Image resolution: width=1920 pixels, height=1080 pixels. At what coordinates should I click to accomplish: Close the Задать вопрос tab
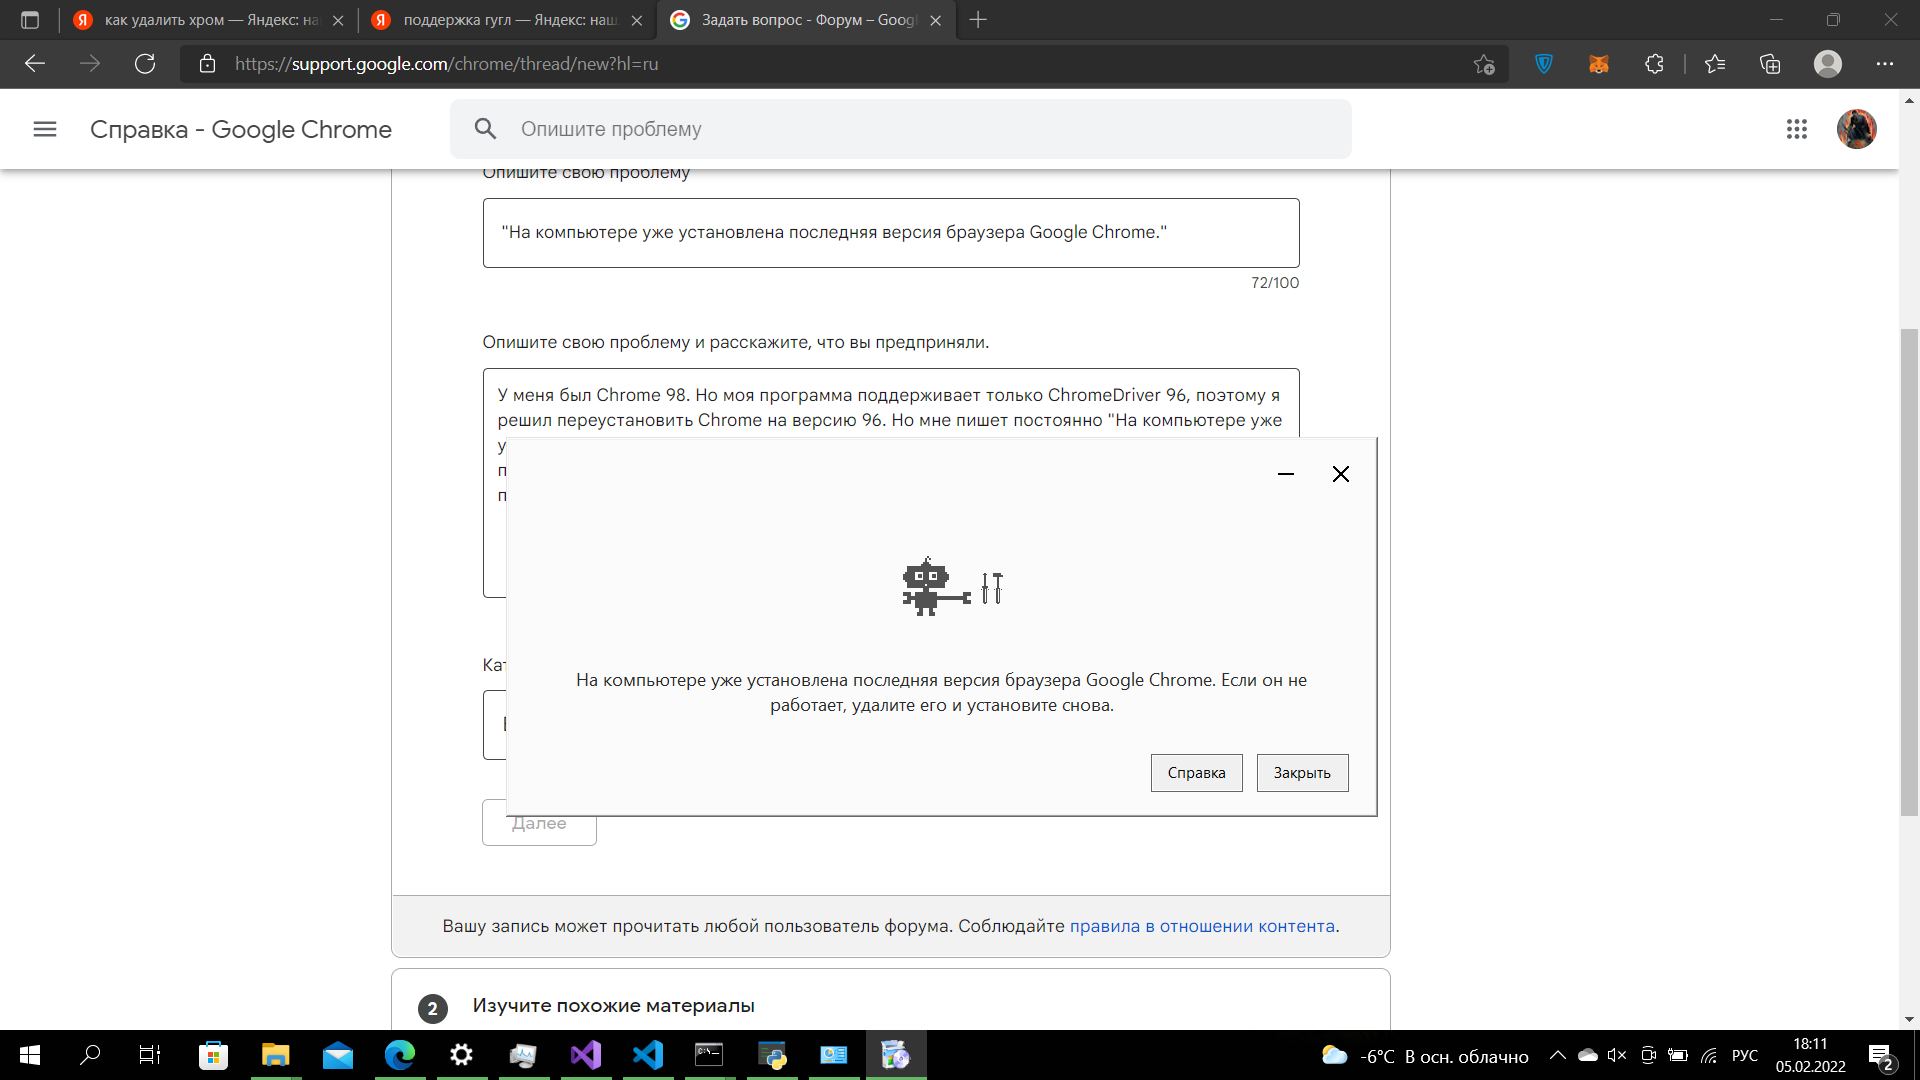pos(935,20)
